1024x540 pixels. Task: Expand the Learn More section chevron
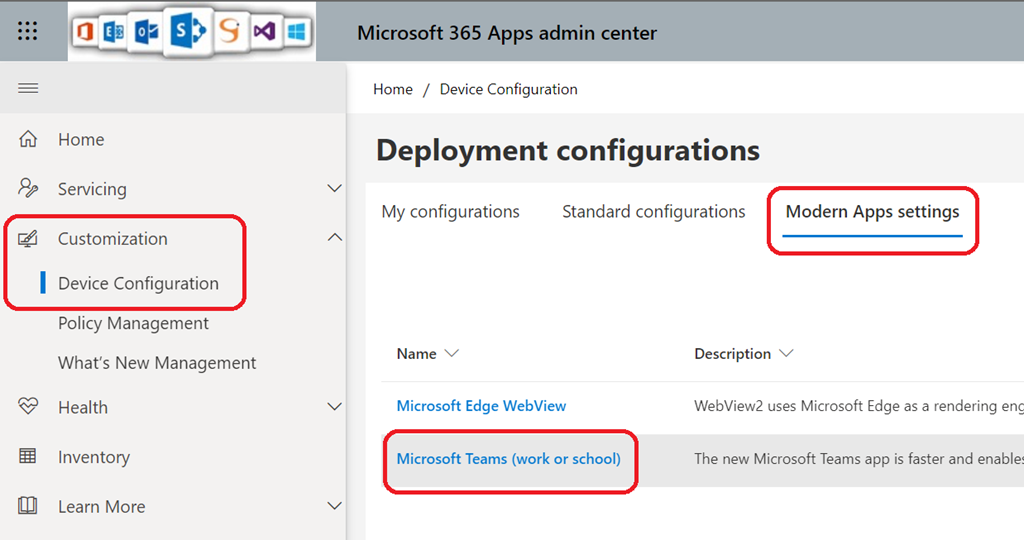(335, 507)
